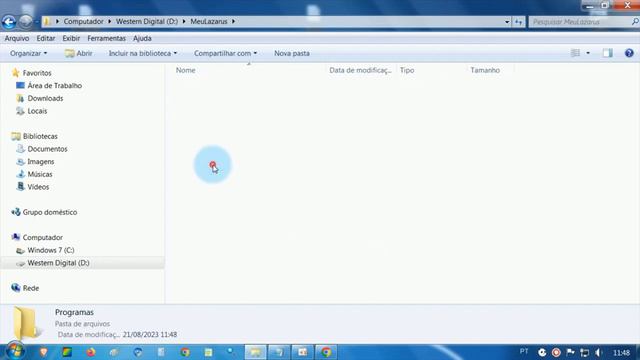Open the Chrome window at taskbar right
Viewport: 640px width, 360px height.
coord(326,352)
